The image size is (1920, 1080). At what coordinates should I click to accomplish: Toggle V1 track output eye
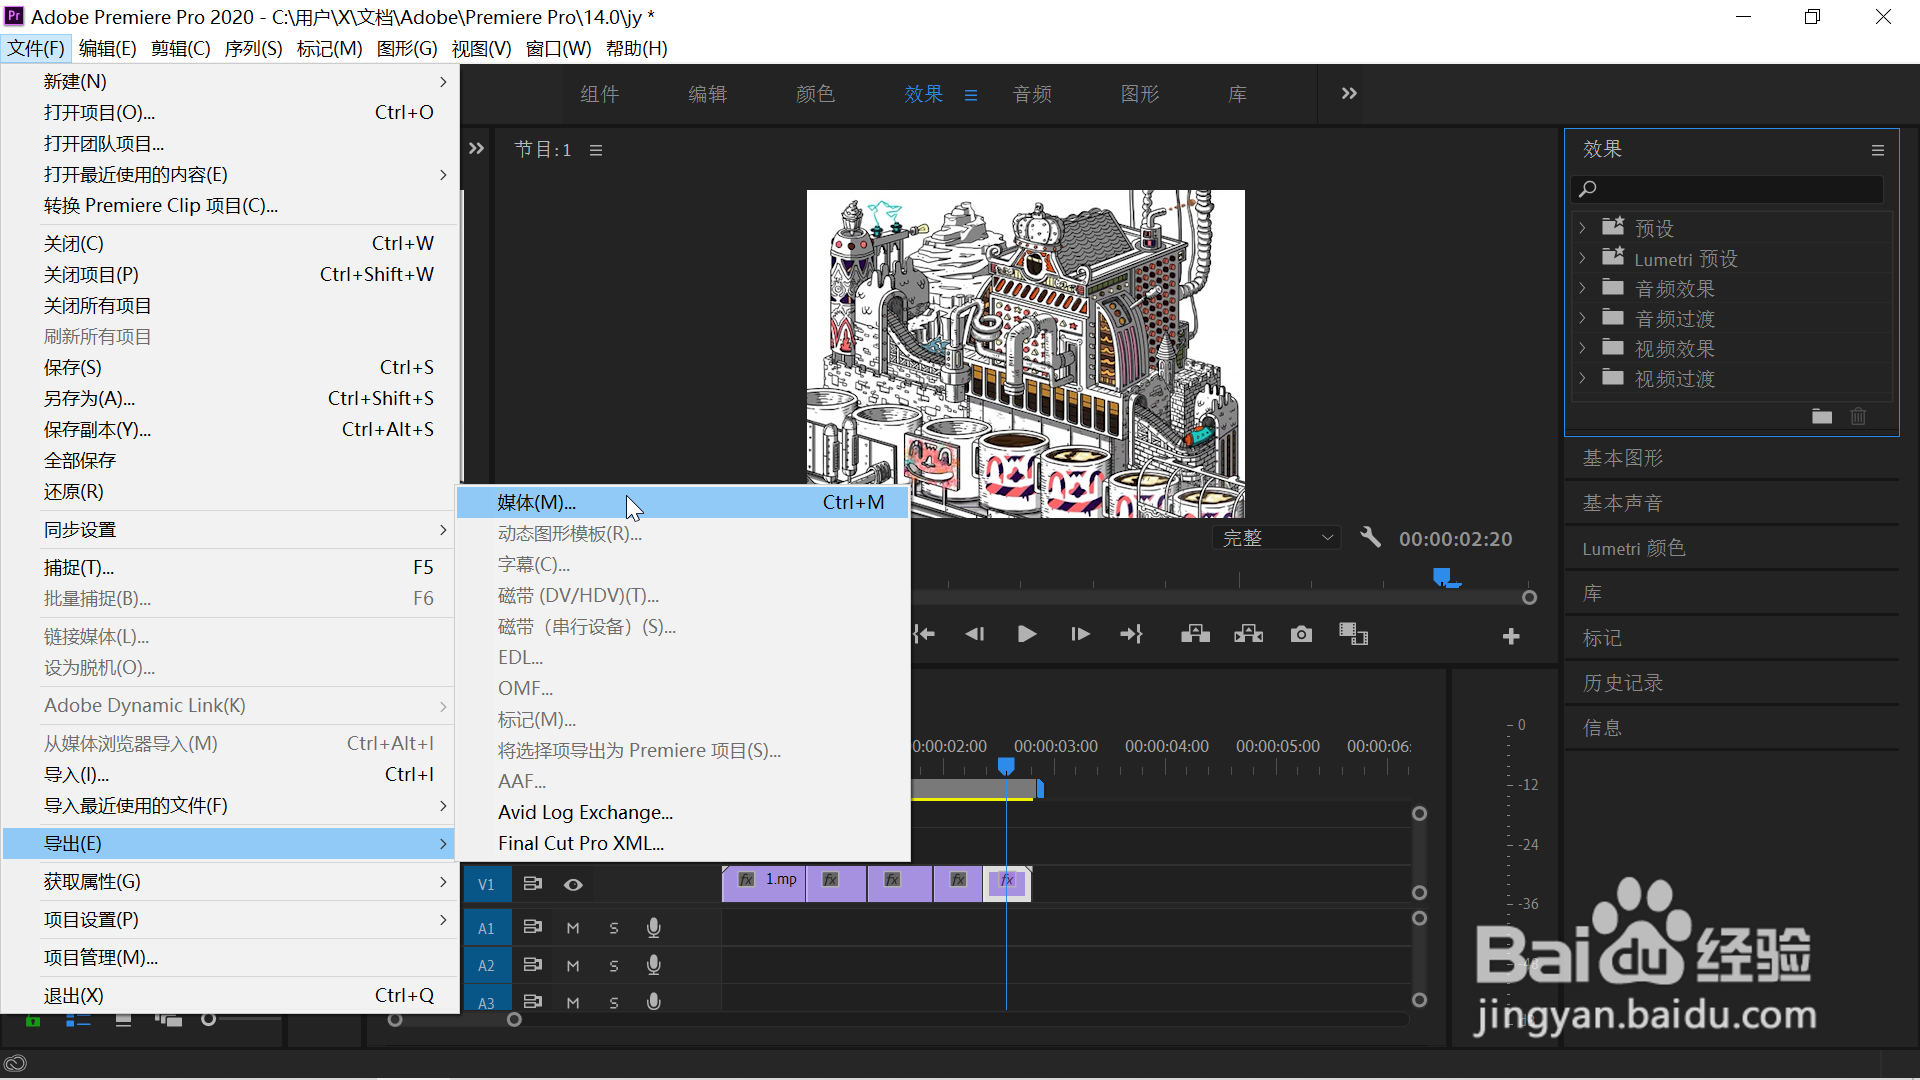(573, 884)
